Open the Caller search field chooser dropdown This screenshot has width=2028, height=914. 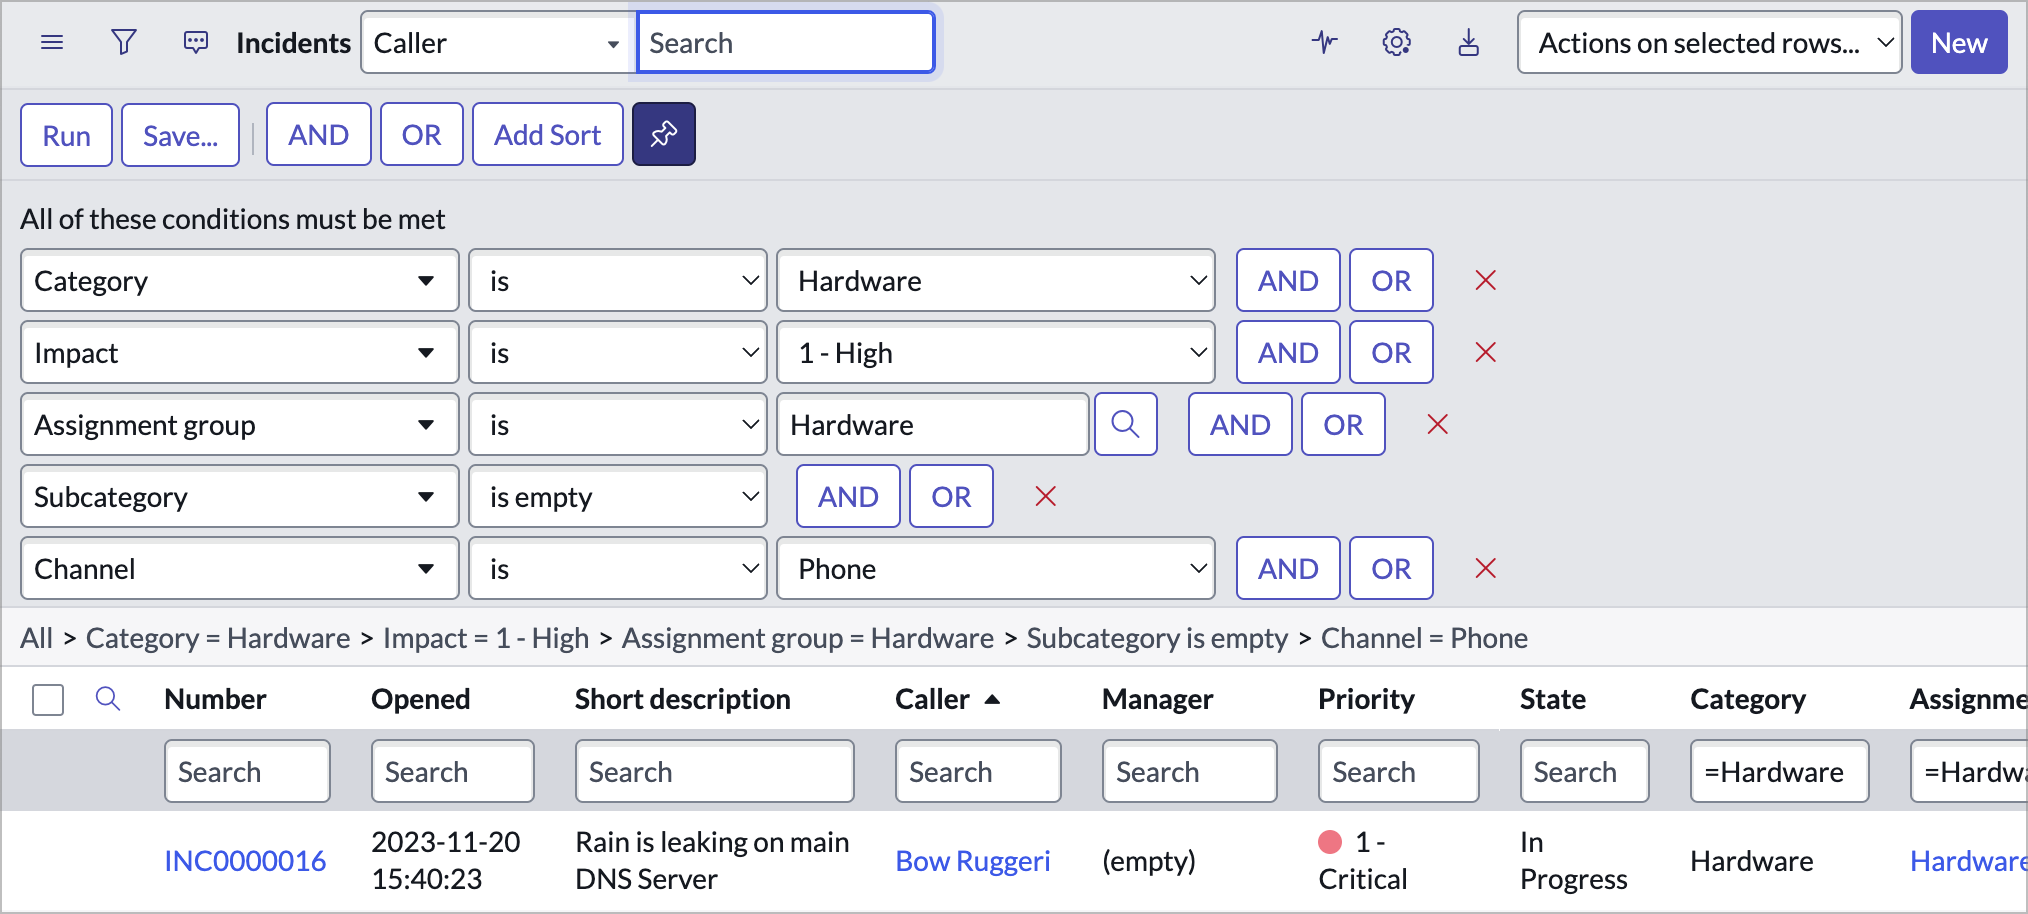[x=497, y=42]
